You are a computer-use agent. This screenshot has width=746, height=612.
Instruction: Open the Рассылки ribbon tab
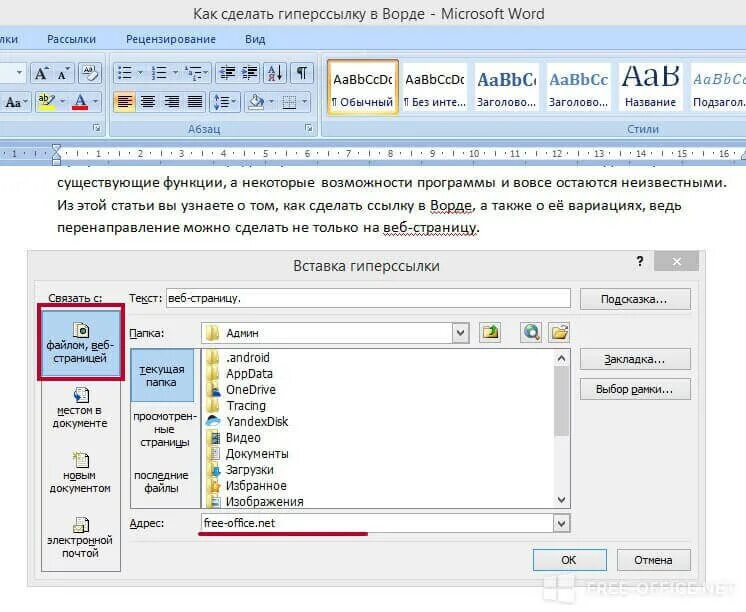coord(71,39)
